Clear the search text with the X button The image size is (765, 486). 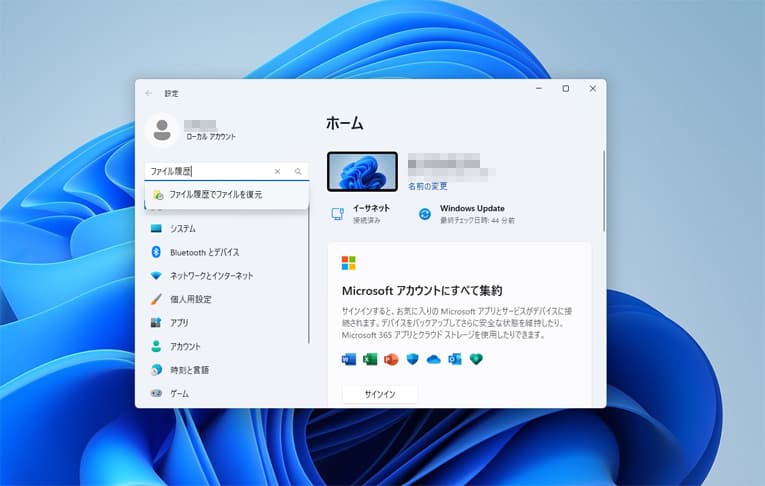point(278,172)
